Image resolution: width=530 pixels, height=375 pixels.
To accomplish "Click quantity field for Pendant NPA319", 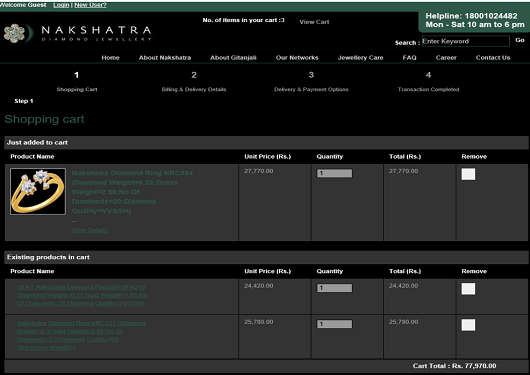I will pyautogui.click(x=334, y=288).
